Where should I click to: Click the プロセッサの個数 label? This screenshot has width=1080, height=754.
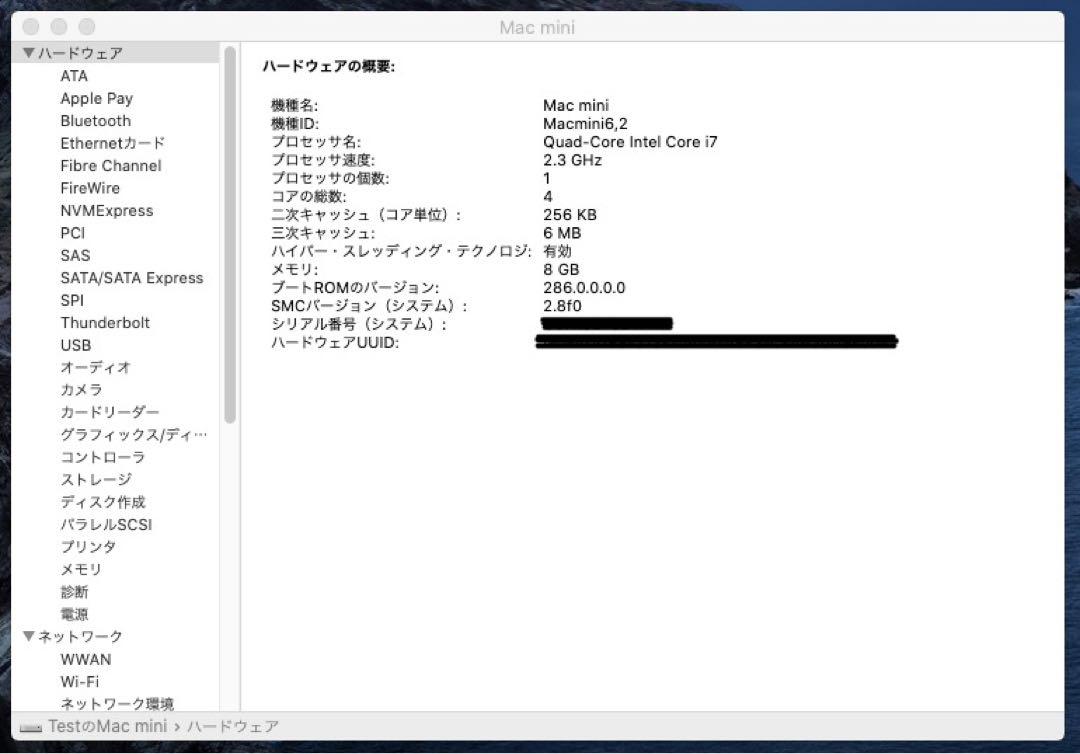(x=330, y=178)
